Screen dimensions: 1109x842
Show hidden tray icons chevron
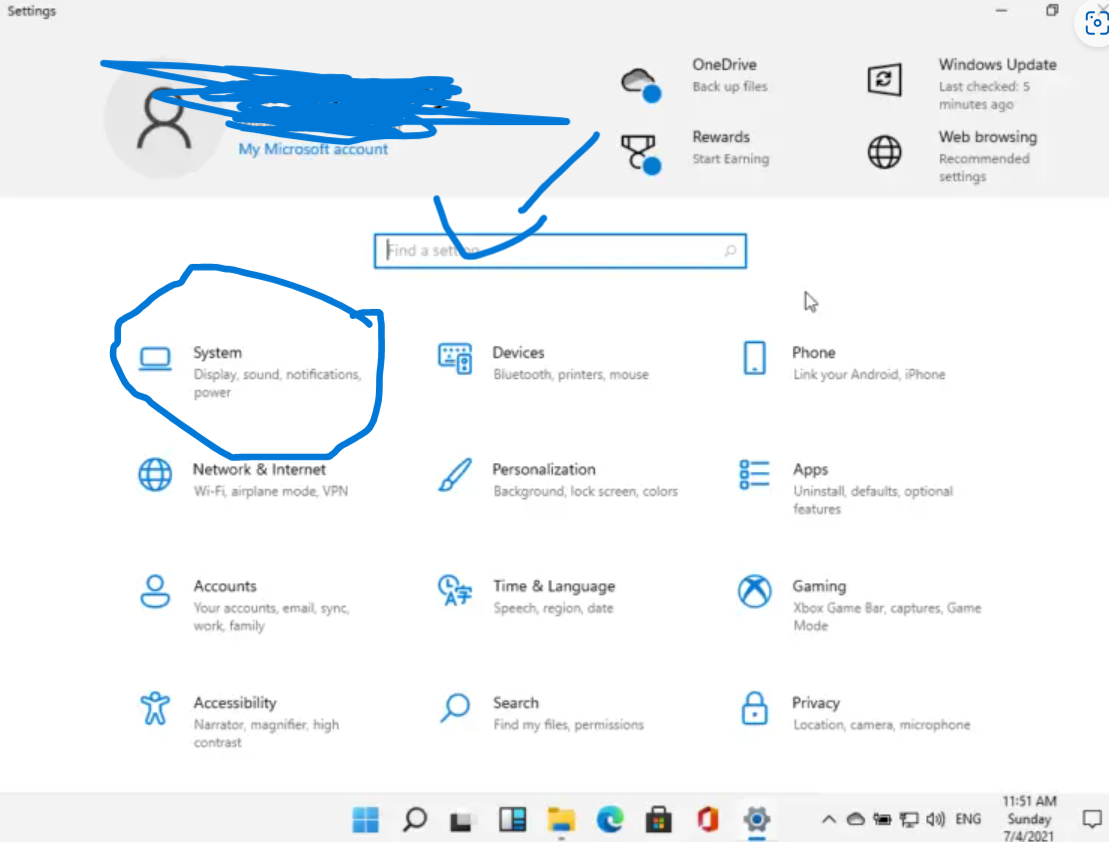click(x=828, y=819)
